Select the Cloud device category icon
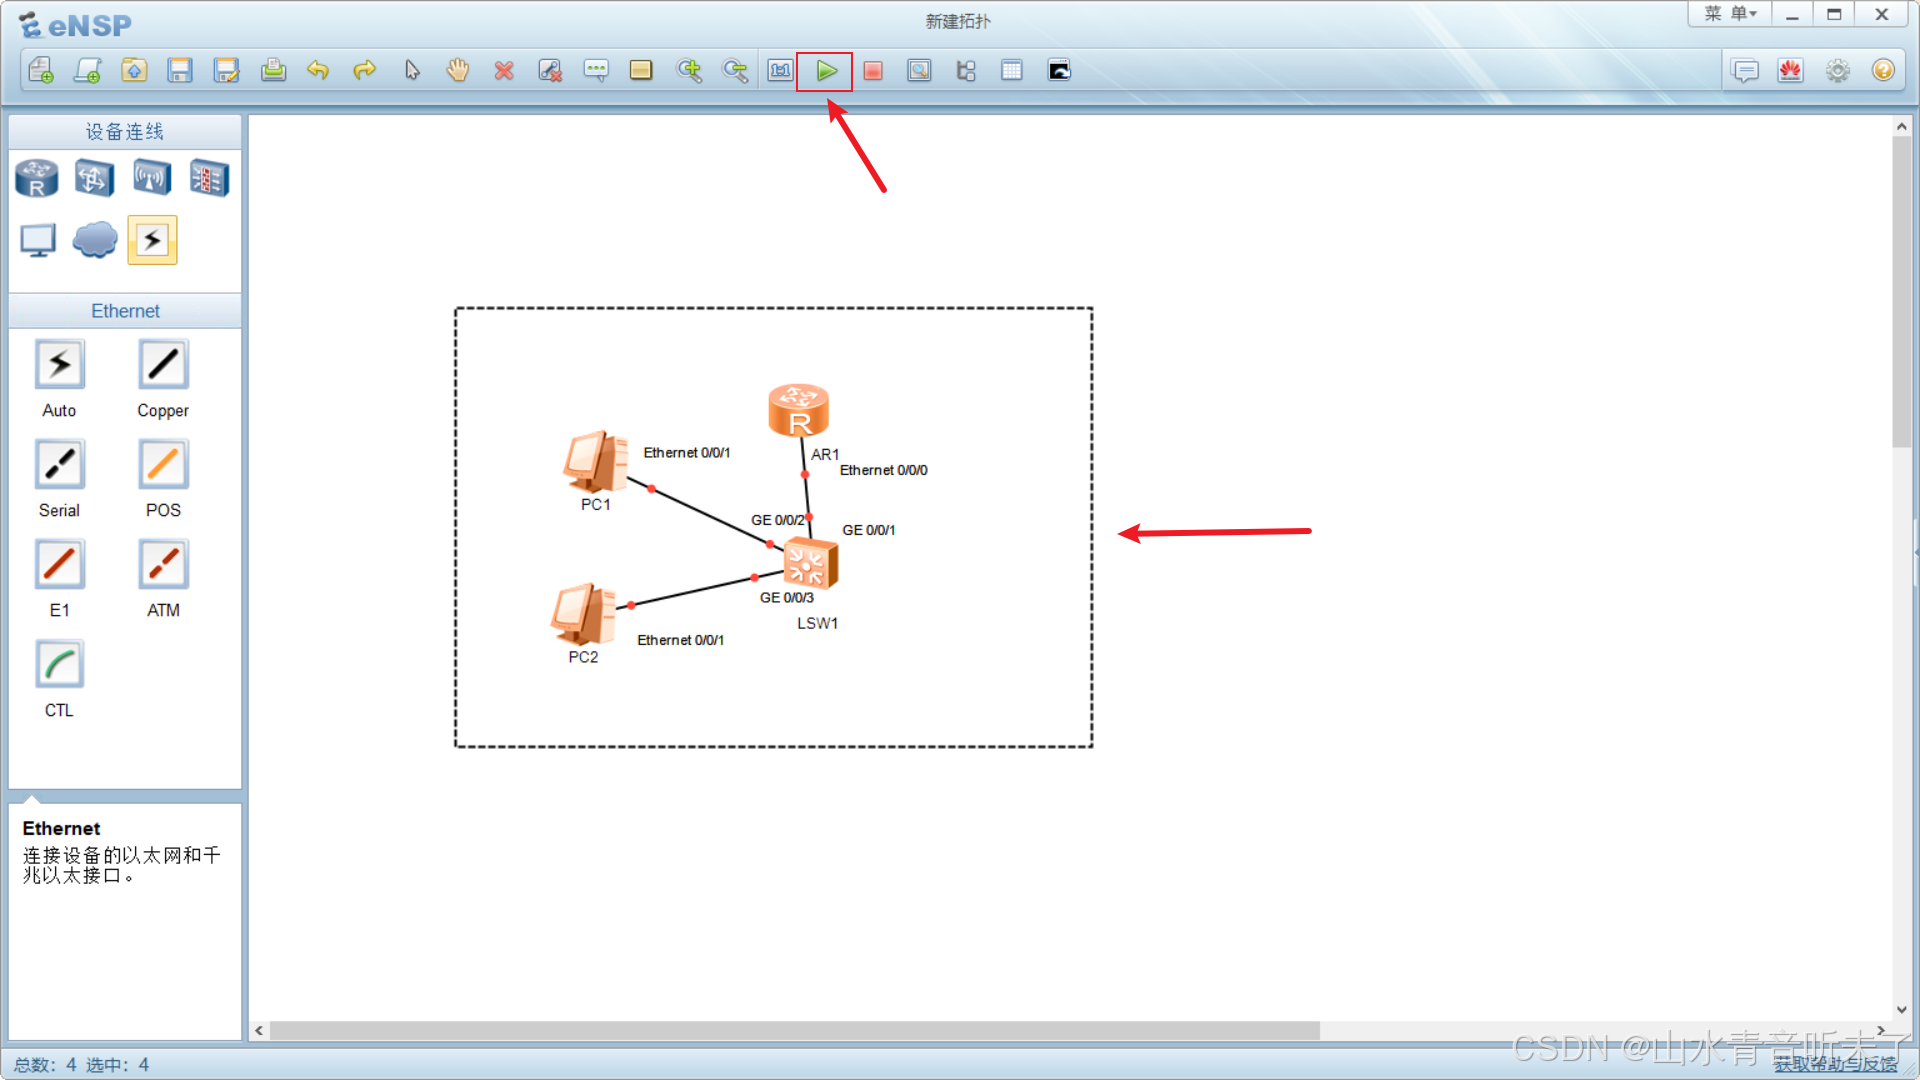Image resolution: width=1920 pixels, height=1080 pixels. point(95,240)
